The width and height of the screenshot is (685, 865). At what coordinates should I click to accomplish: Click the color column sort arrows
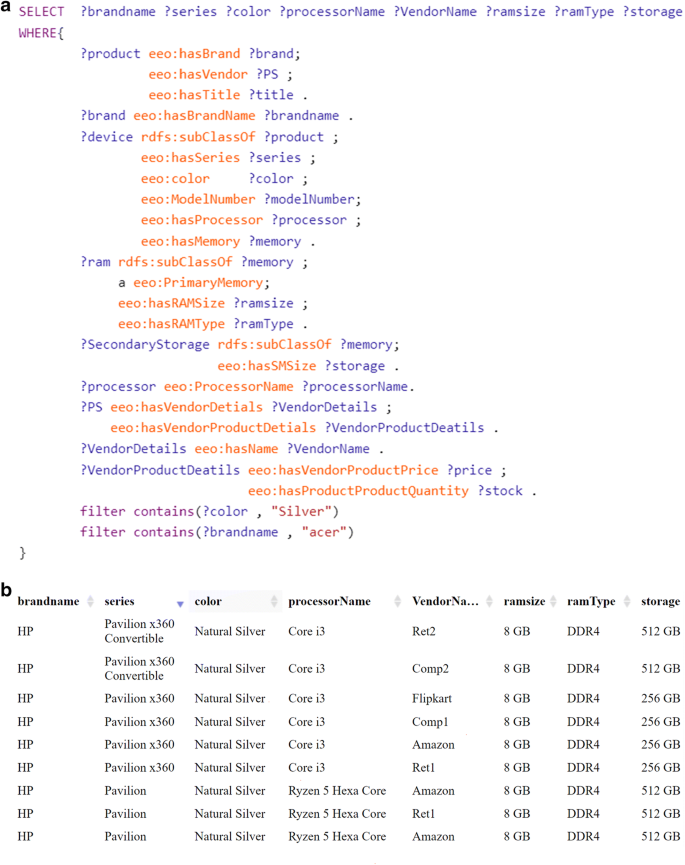[x=274, y=601]
